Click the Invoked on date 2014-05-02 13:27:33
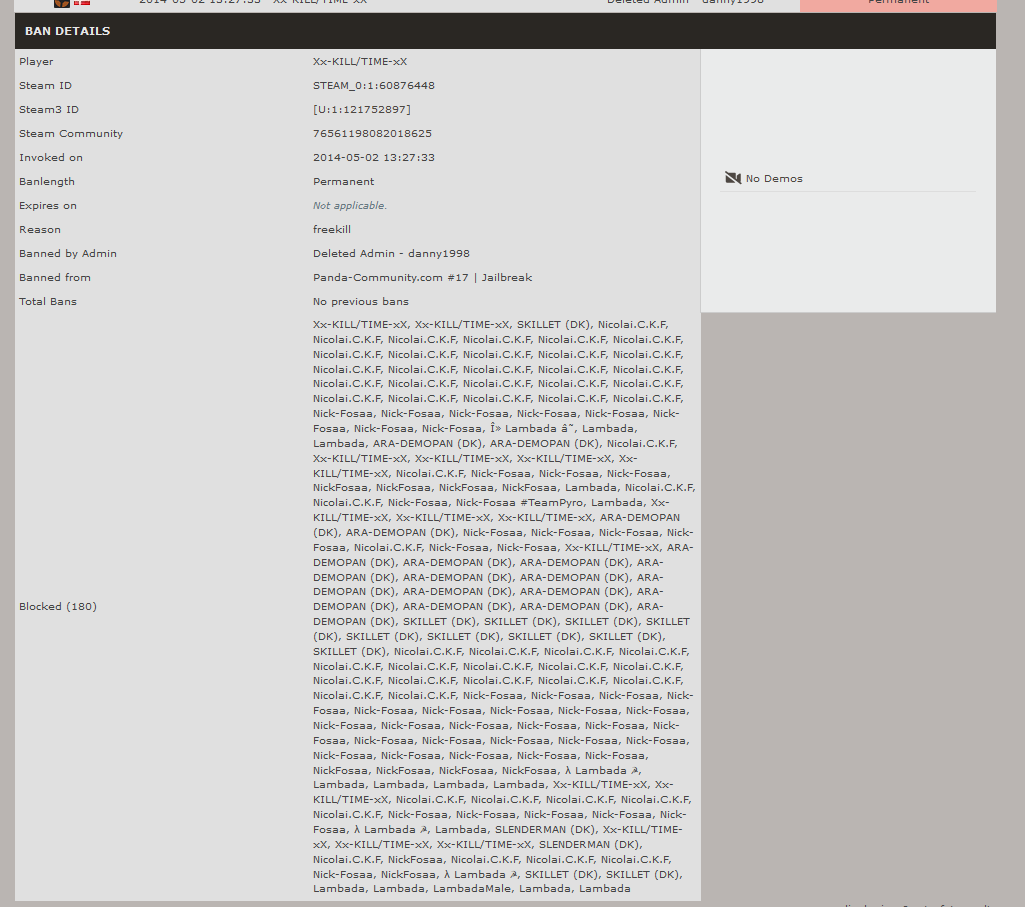 pyautogui.click(x=373, y=158)
